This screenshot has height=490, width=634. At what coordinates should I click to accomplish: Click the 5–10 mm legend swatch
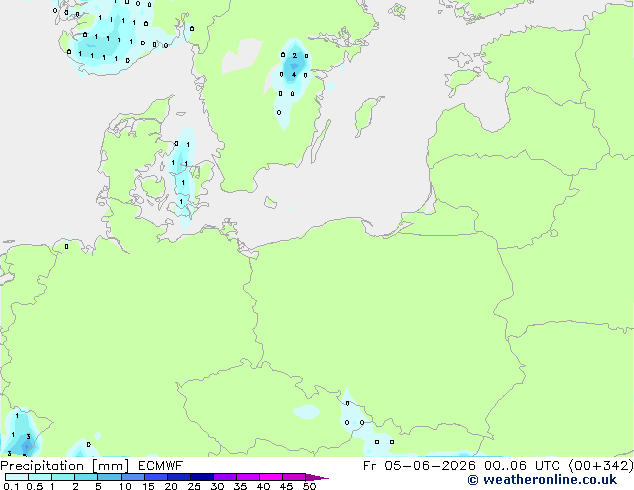pyautogui.click(x=110, y=477)
